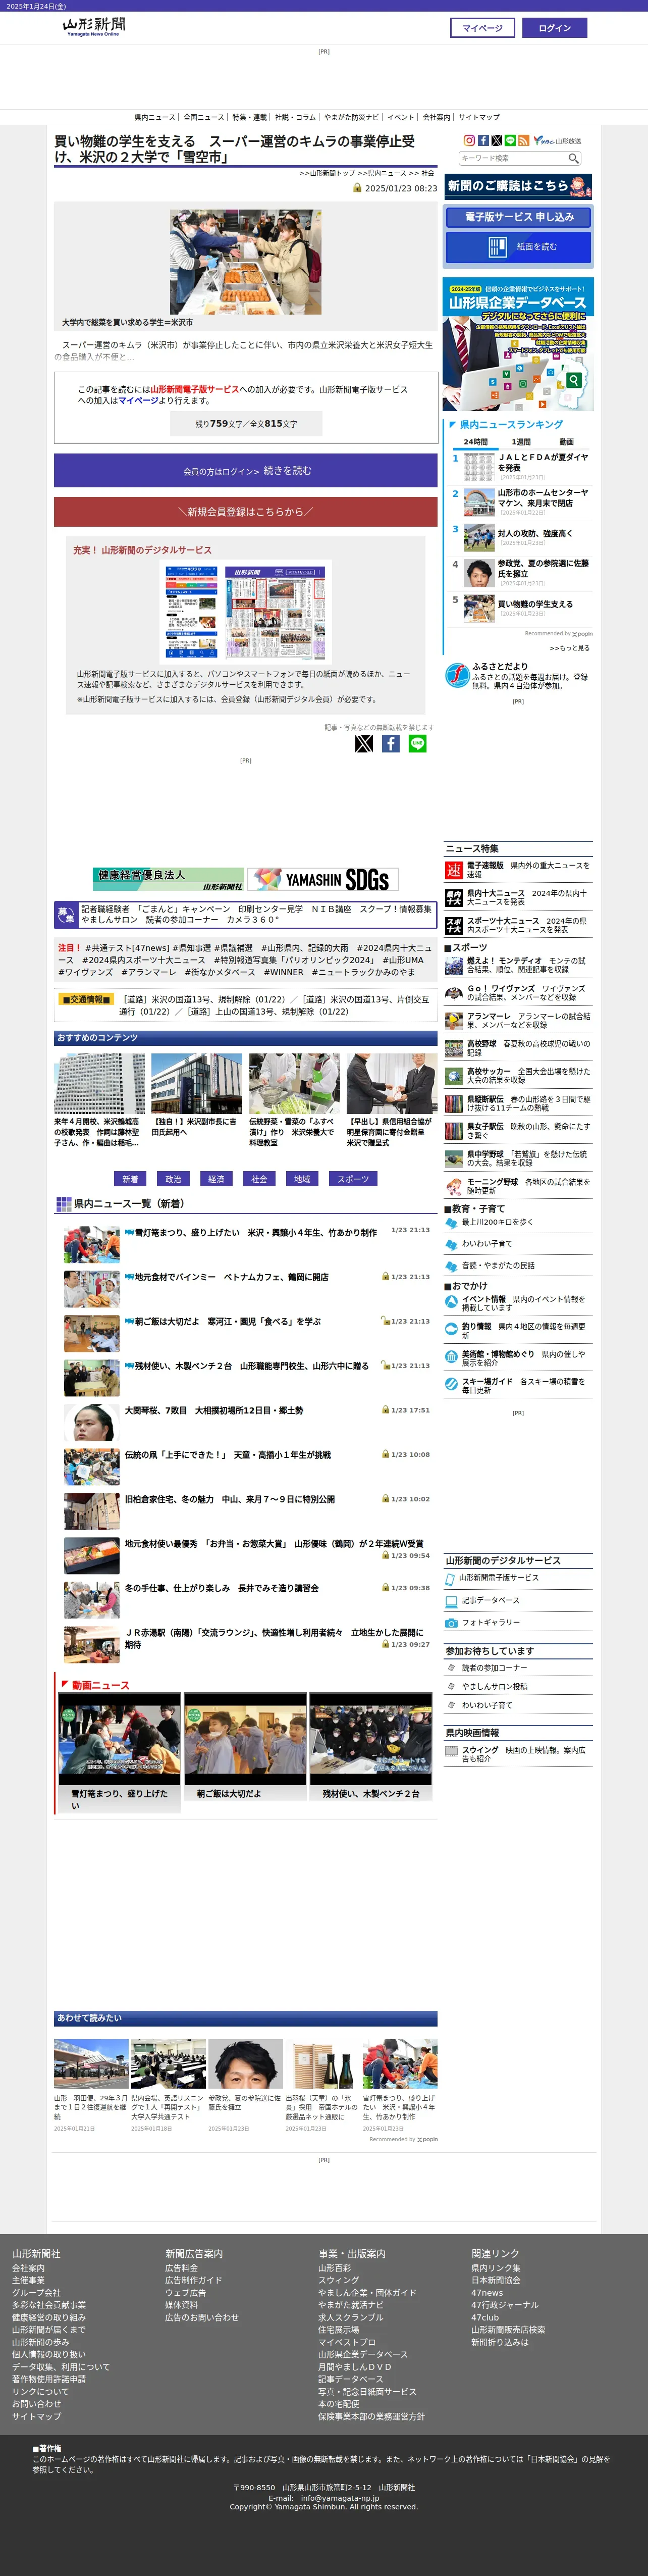
Task: Open the 会社案内 footer link
Action: tap(28, 2268)
